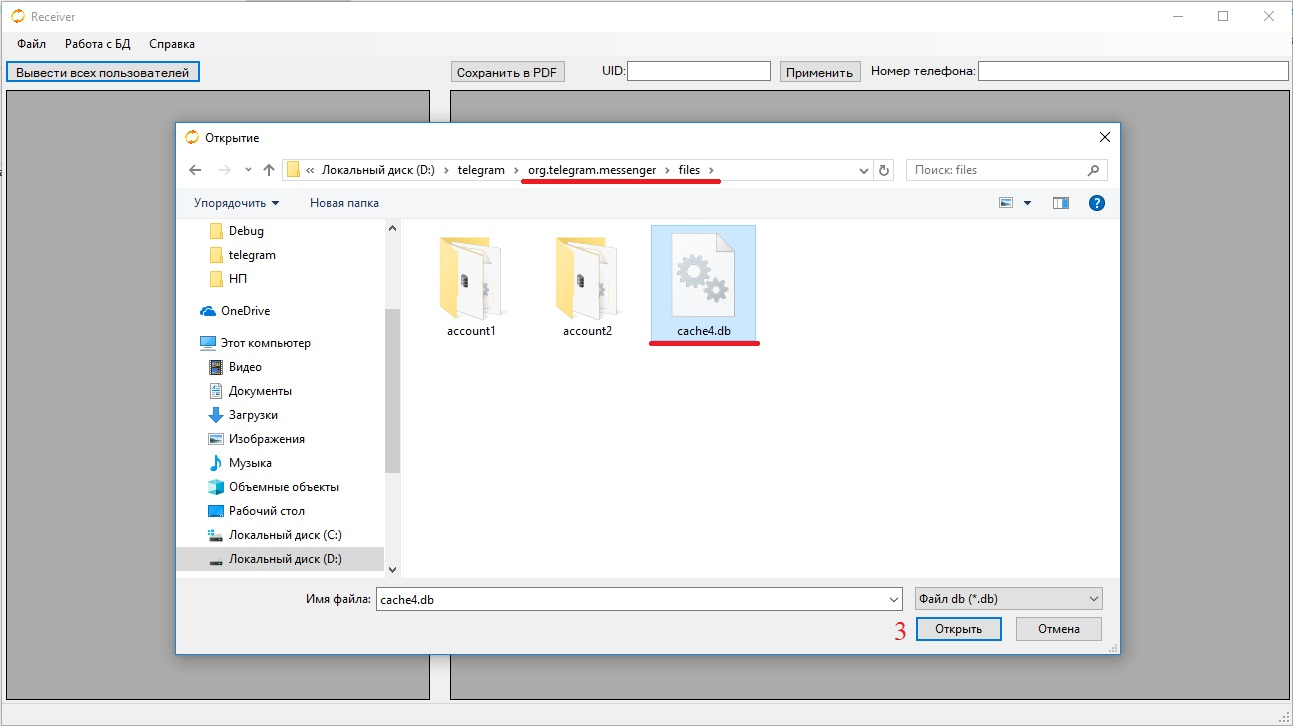The width and height of the screenshot is (1293, 726).
Task: Expand the file name history dropdown
Action: click(894, 599)
